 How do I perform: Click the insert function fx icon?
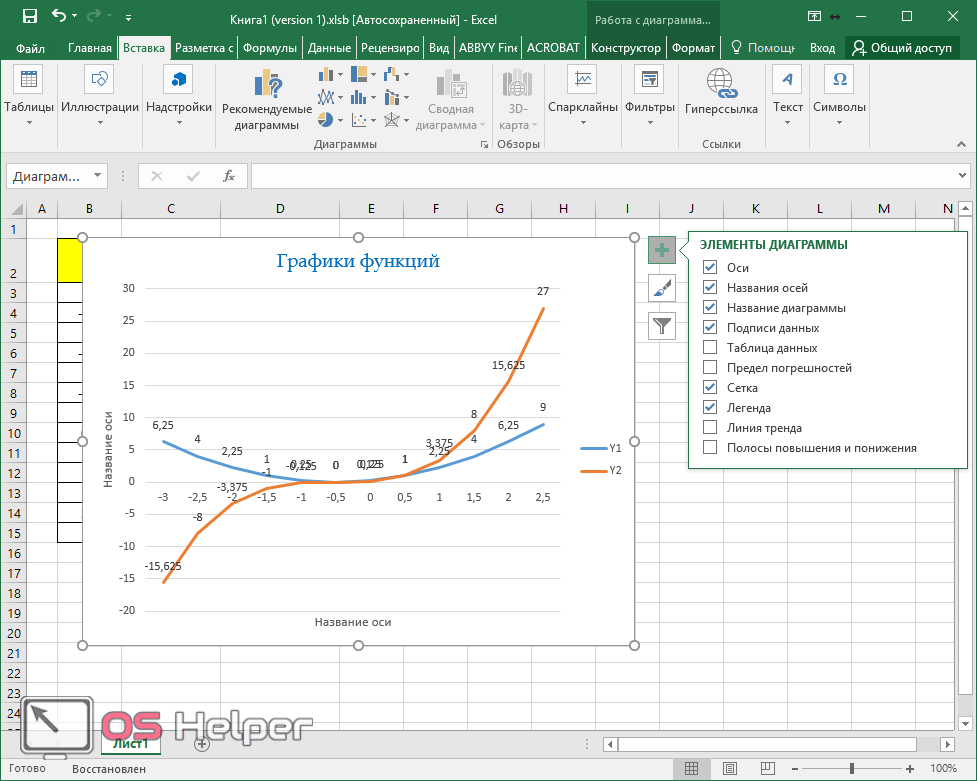click(x=229, y=176)
